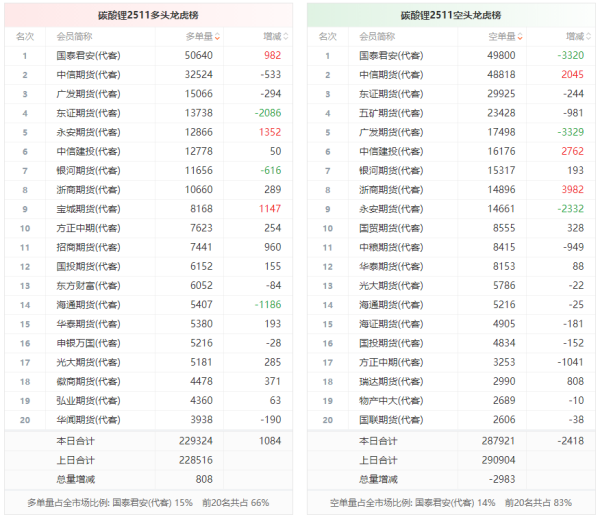The width and height of the screenshot is (600, 519).
Task: Select 招商期货(代客) row
Action: point(148,247)
